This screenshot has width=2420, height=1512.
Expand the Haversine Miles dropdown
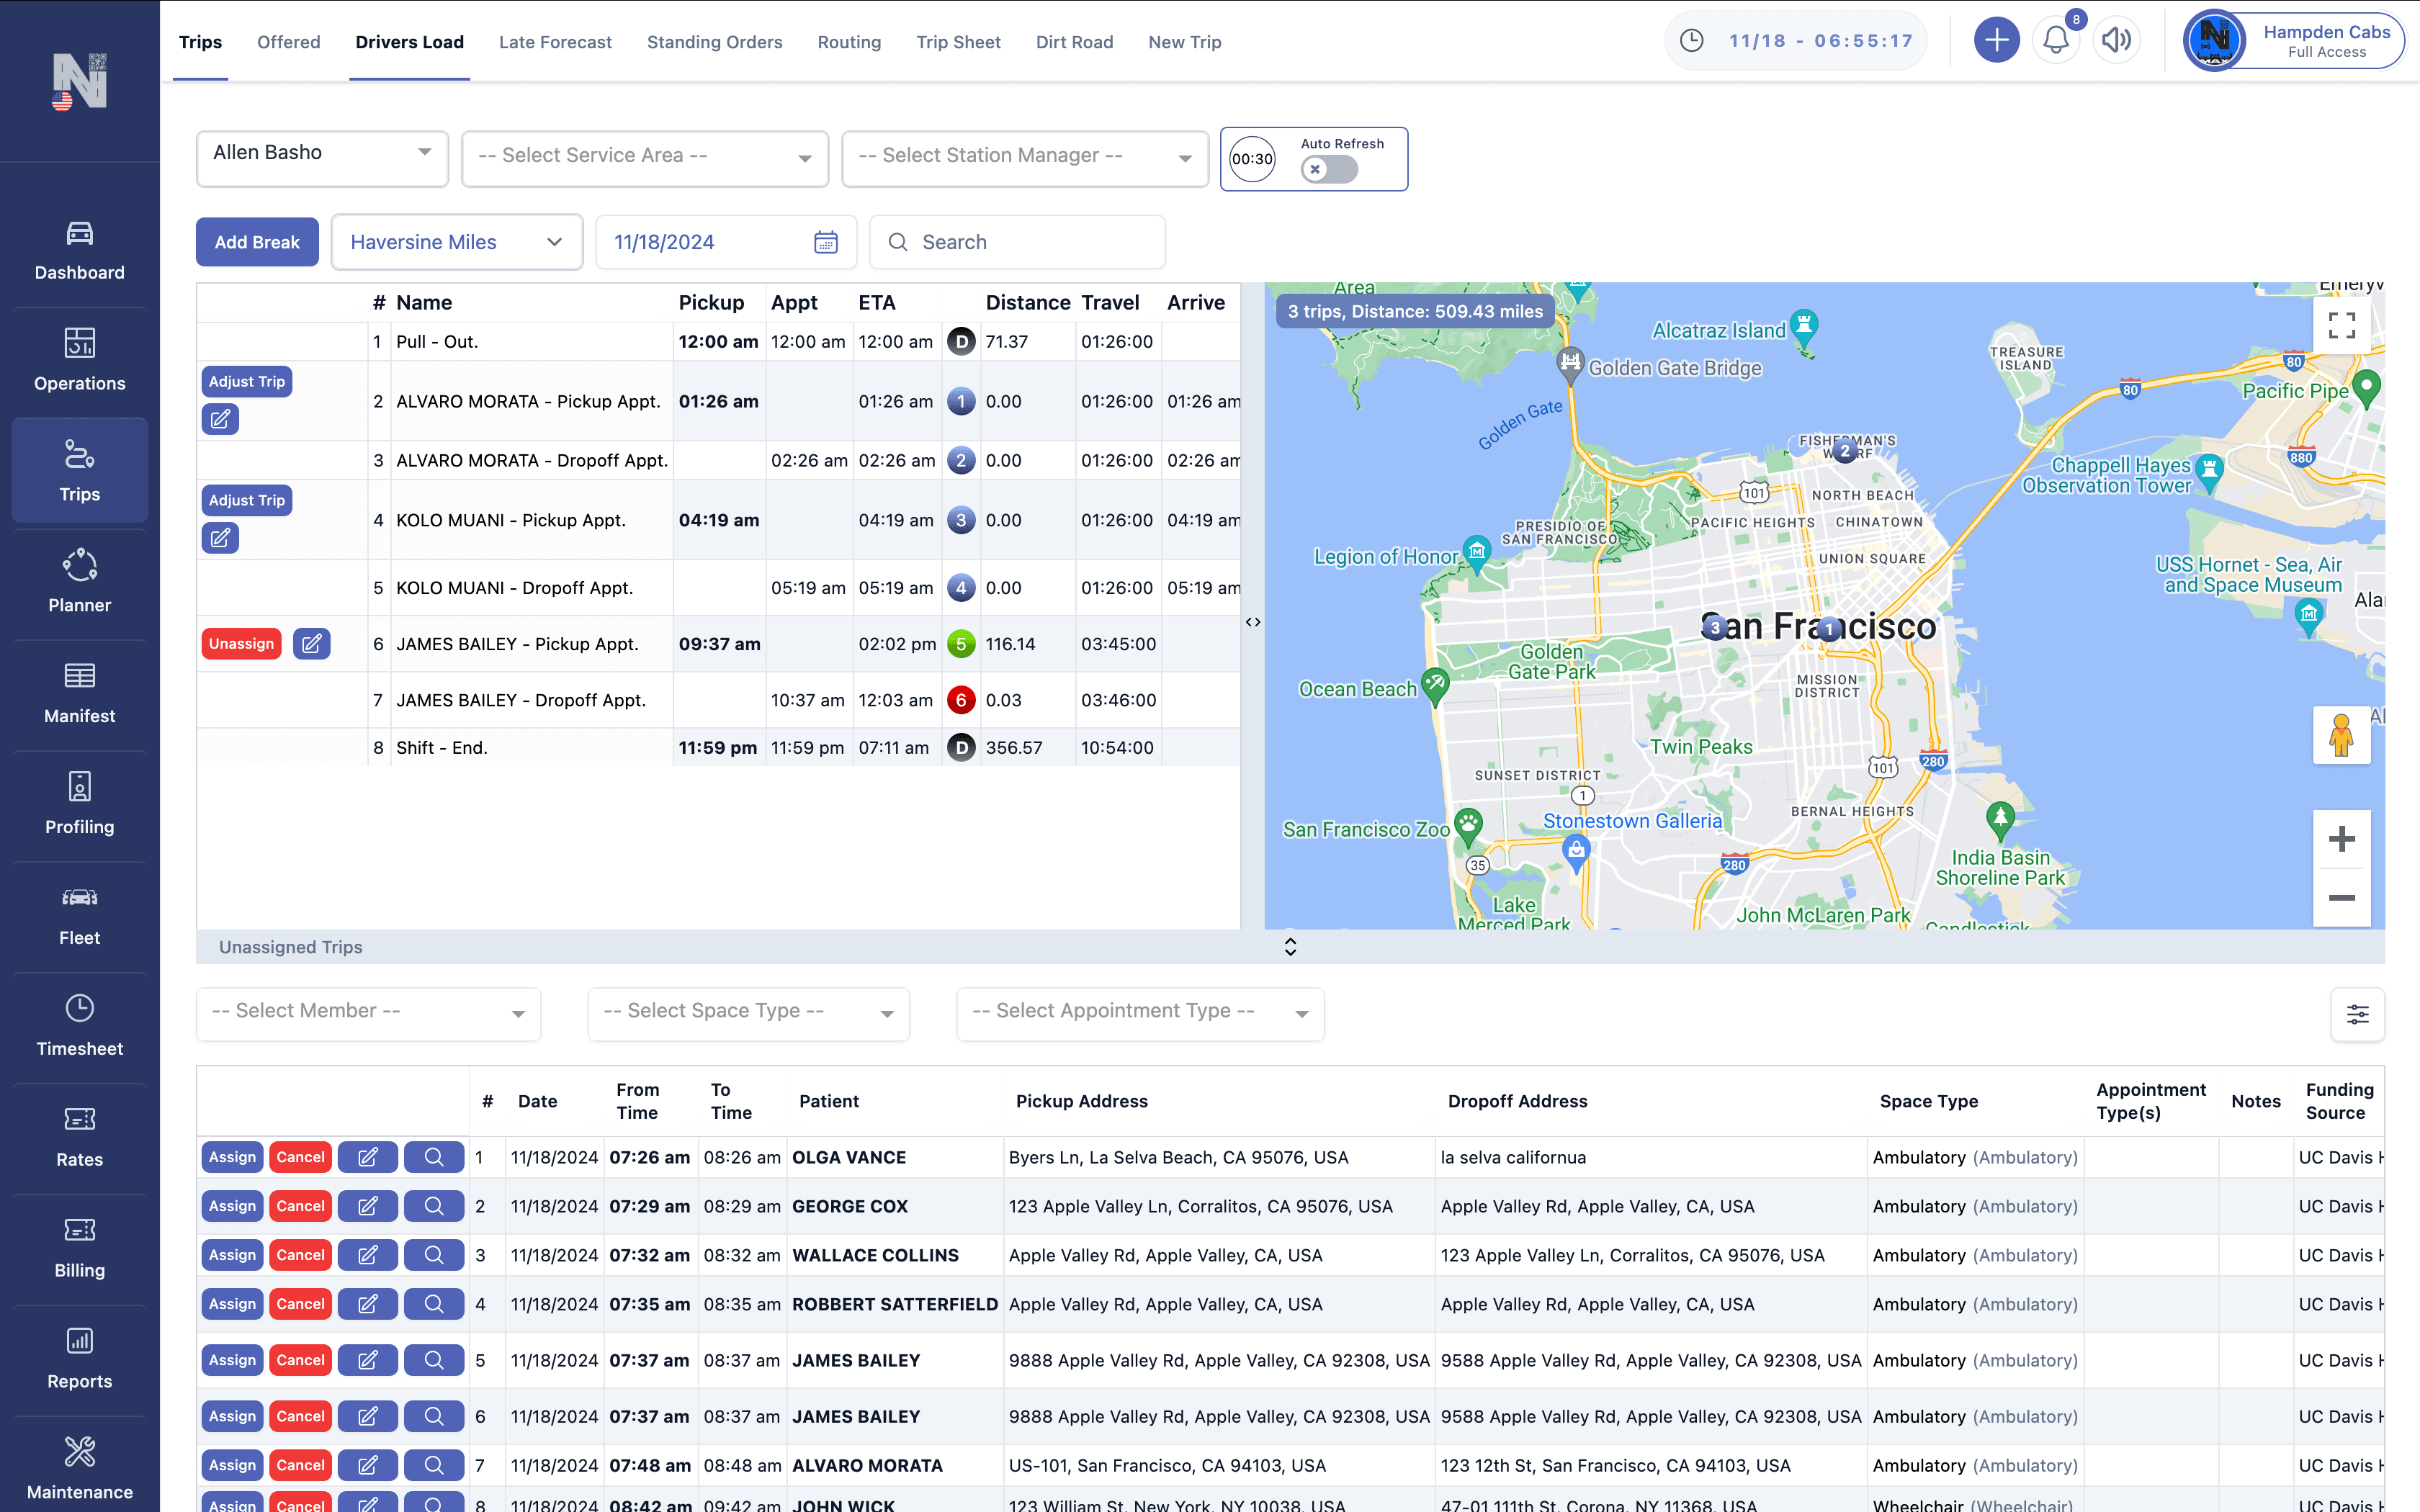pyautogui.click(x=457, y=242)
